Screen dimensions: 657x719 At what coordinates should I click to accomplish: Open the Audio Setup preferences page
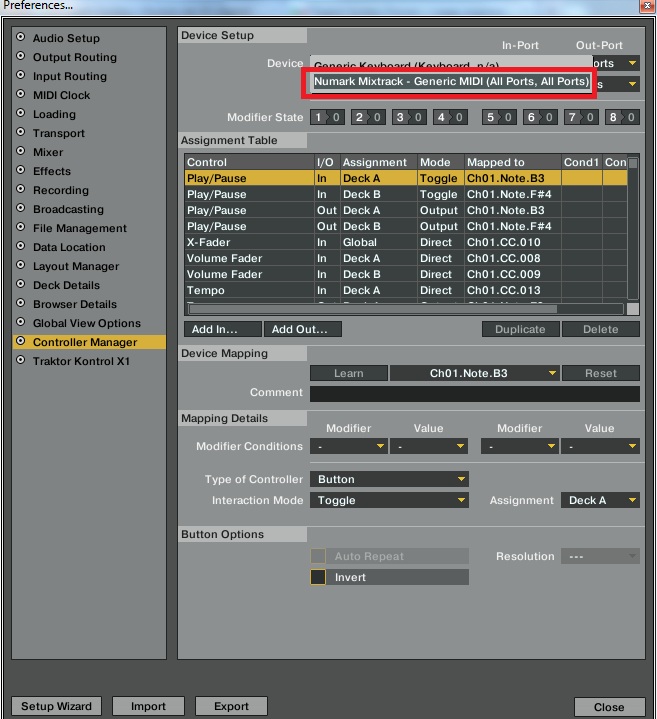click(x=66, y=38)
